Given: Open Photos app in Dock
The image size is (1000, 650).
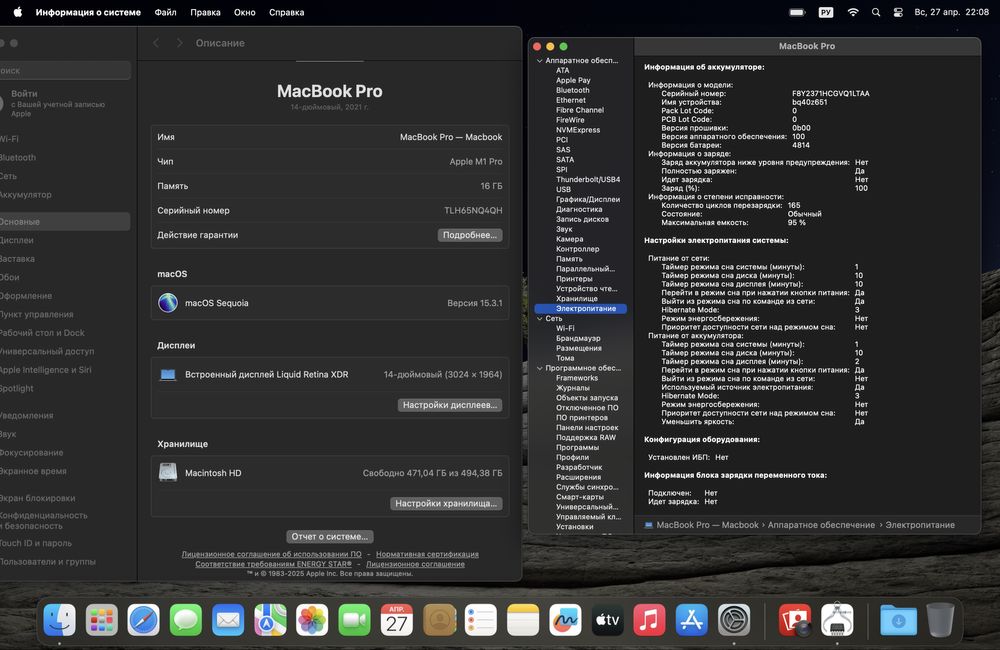Looking at the screenshot, I should (312, 619).
